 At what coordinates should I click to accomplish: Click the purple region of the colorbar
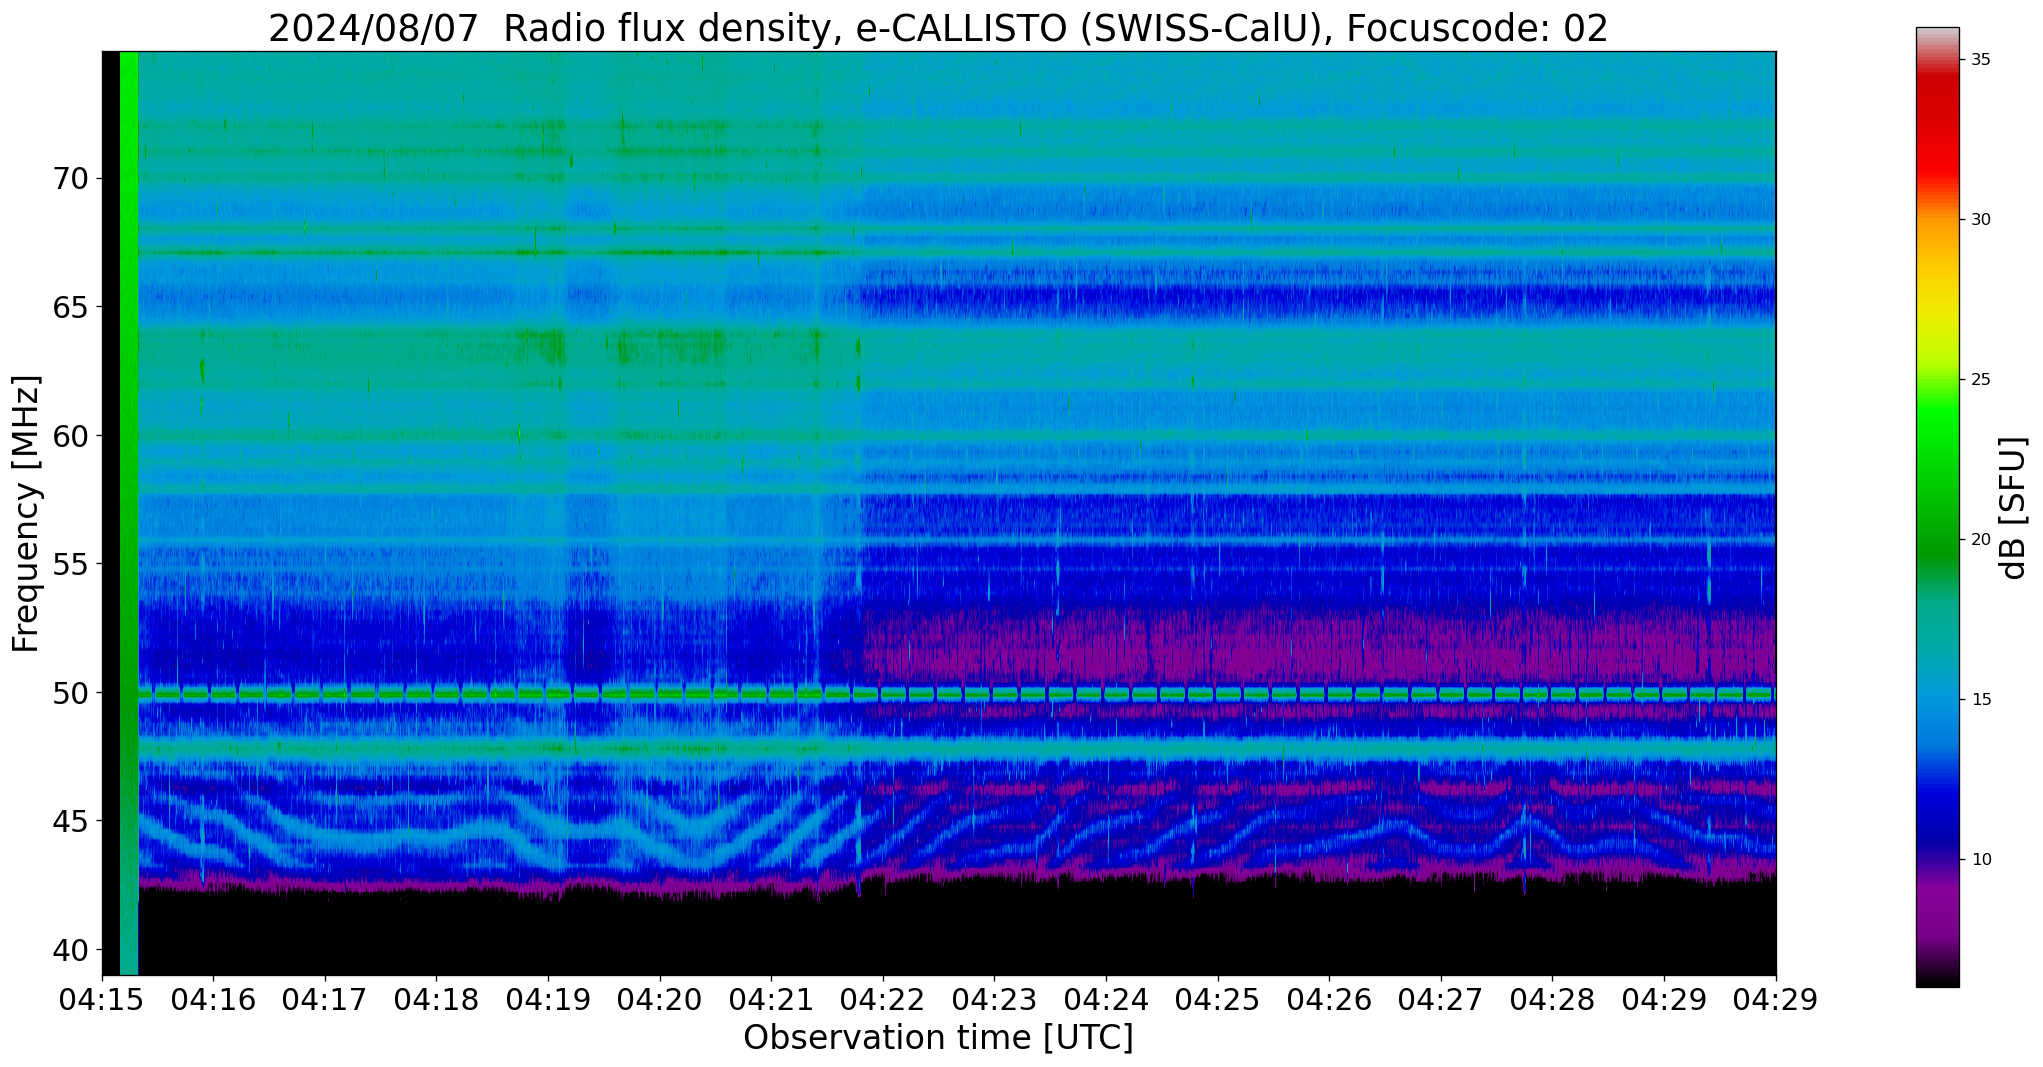point(1938,910)
